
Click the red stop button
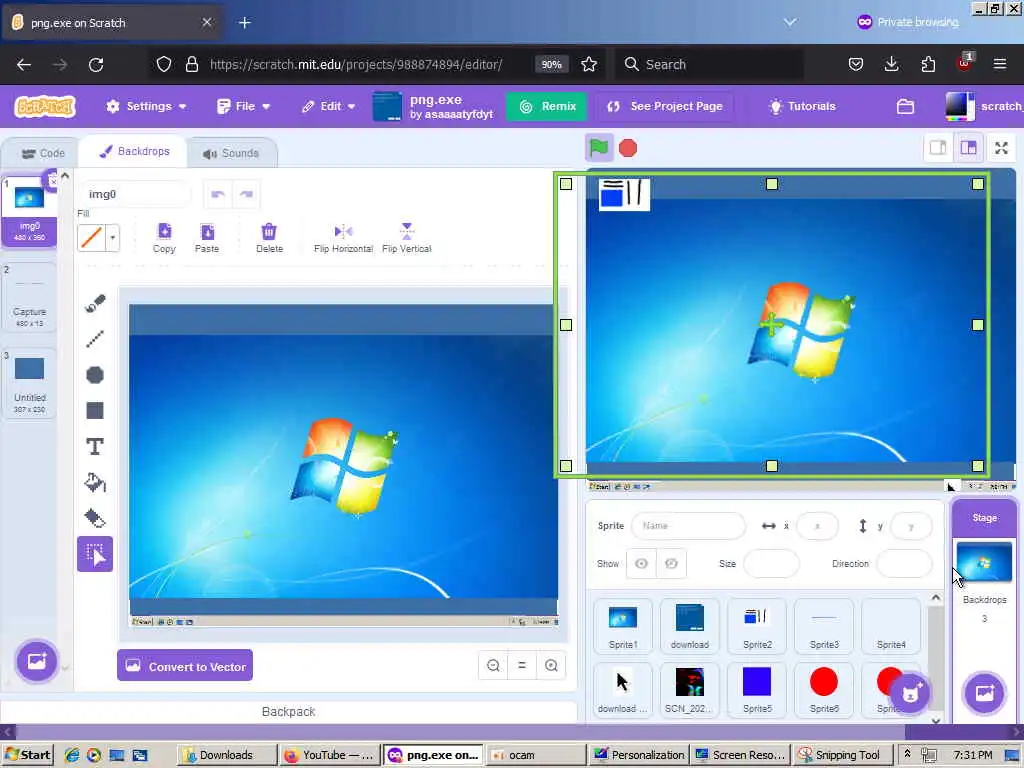click(x=628, y=148)
